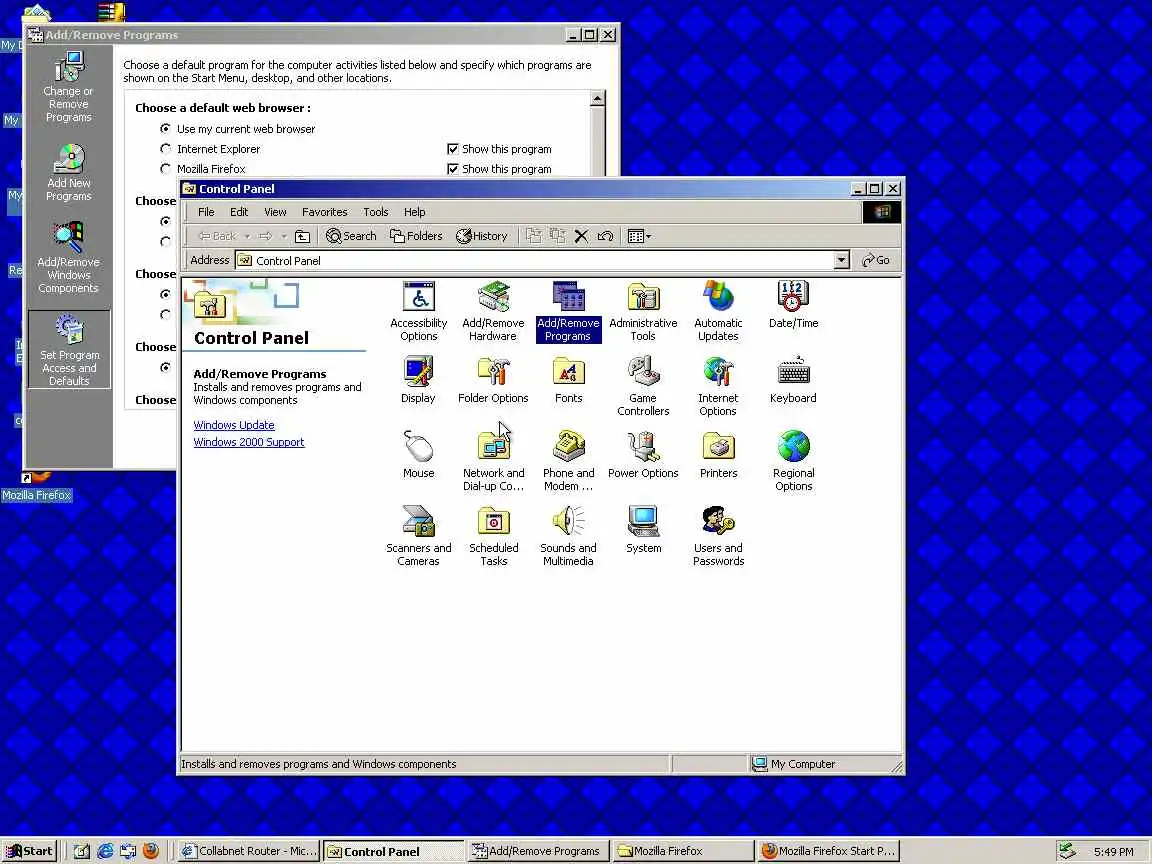
Task: Launch Internet Explorer quick launch icon
Action: tap(105, 851)
